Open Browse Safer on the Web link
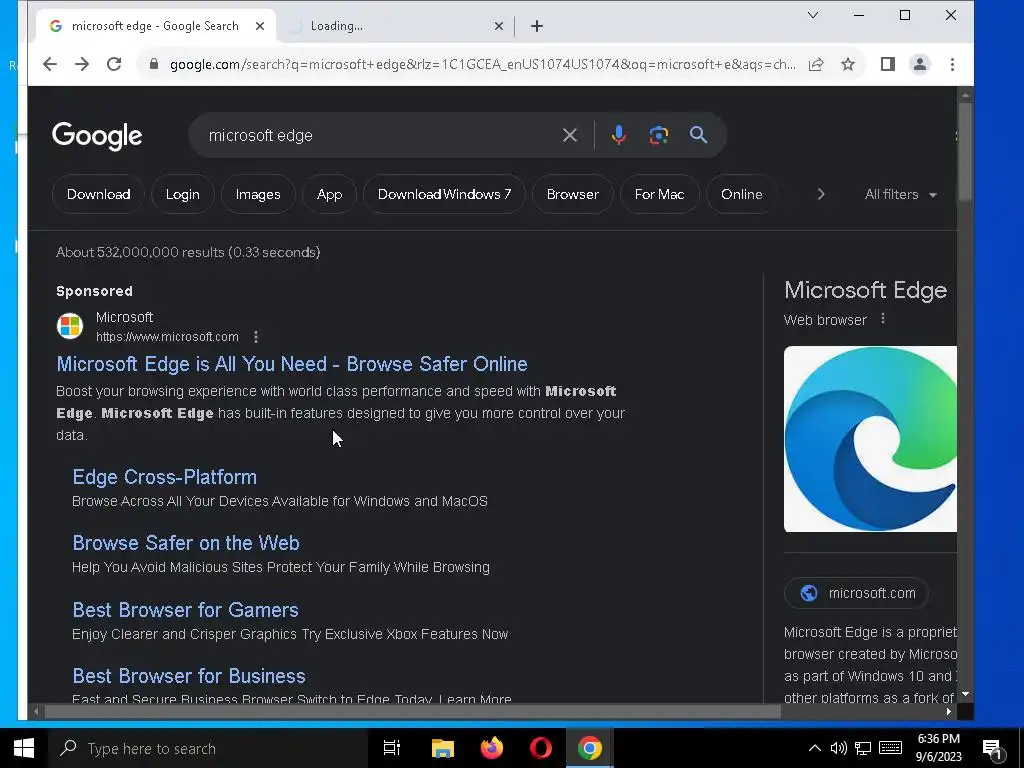This screenshot has height=768, width=1024. point(186,543)
